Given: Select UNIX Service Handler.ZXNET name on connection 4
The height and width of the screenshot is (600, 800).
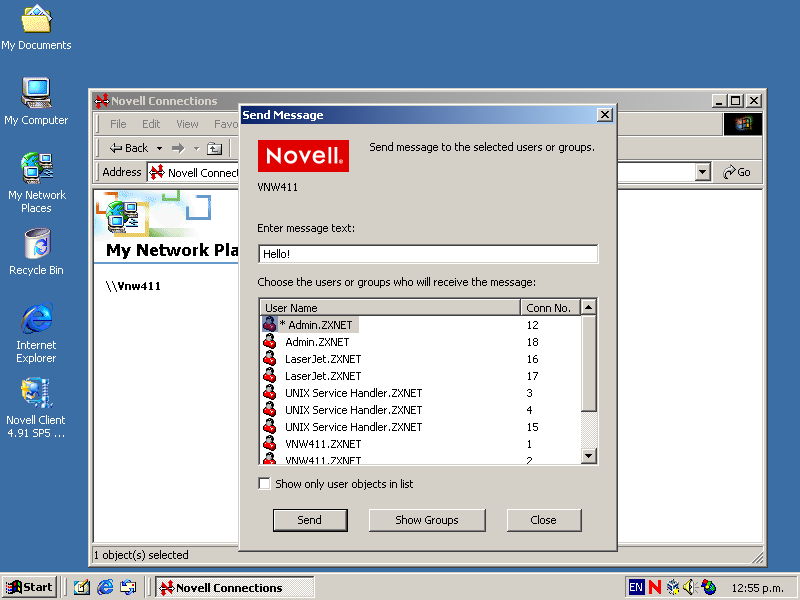Looking at the screenshot, I should 354,410.
